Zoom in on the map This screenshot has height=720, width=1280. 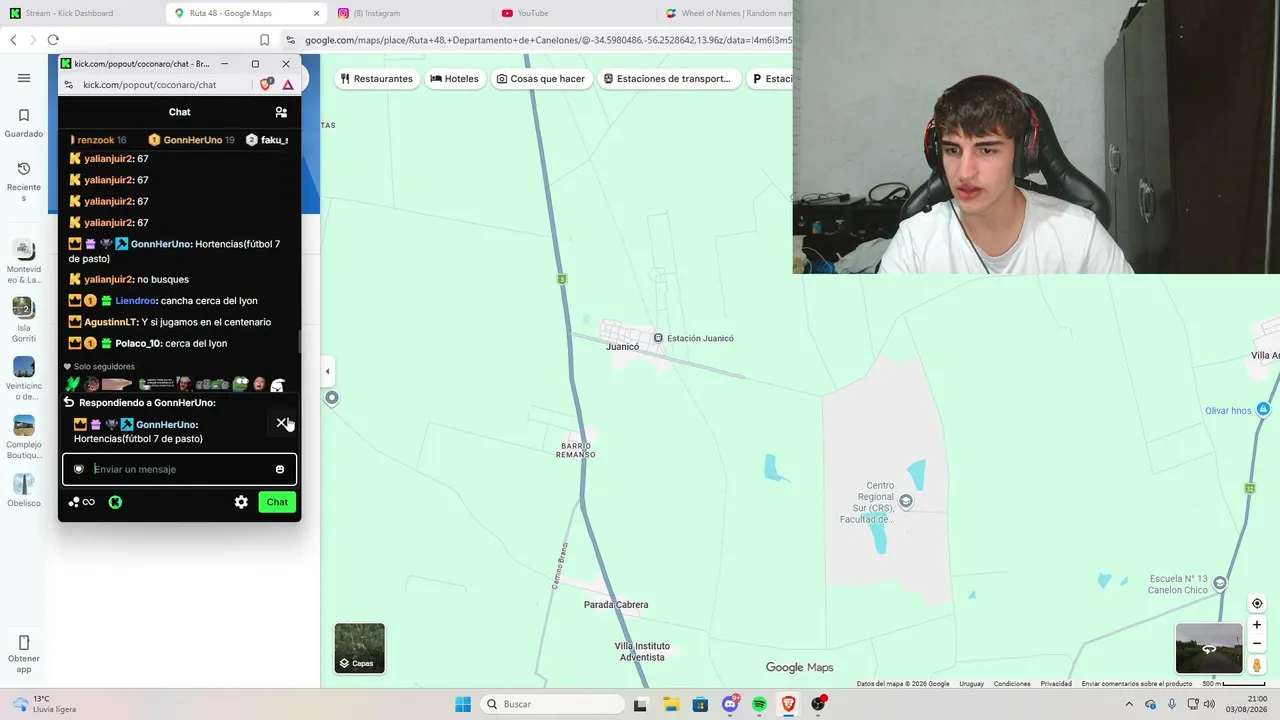1257,625
